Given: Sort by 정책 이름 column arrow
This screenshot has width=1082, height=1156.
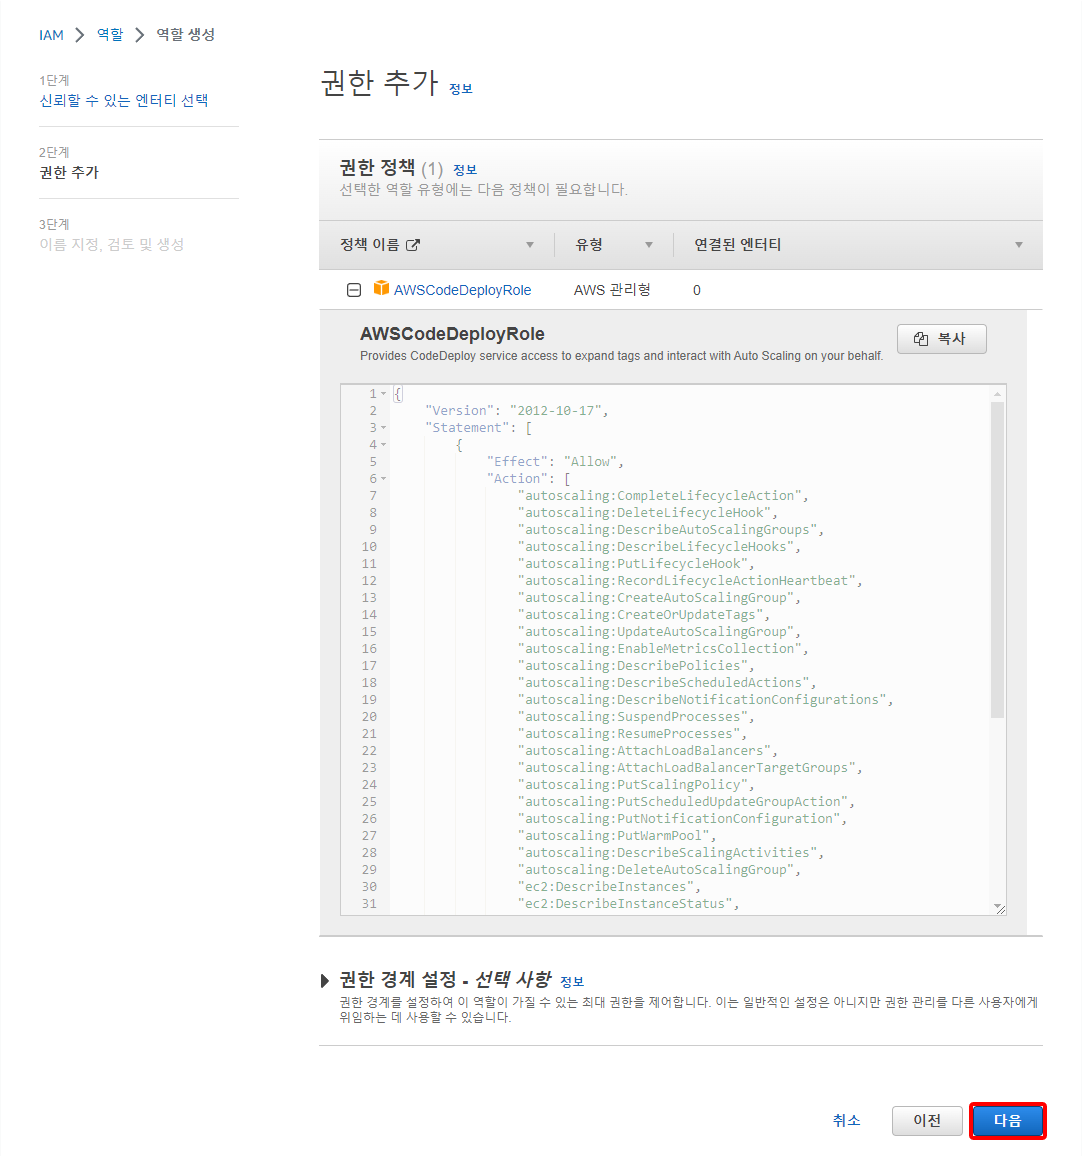Looking at the screenshot, I should 529,245.
